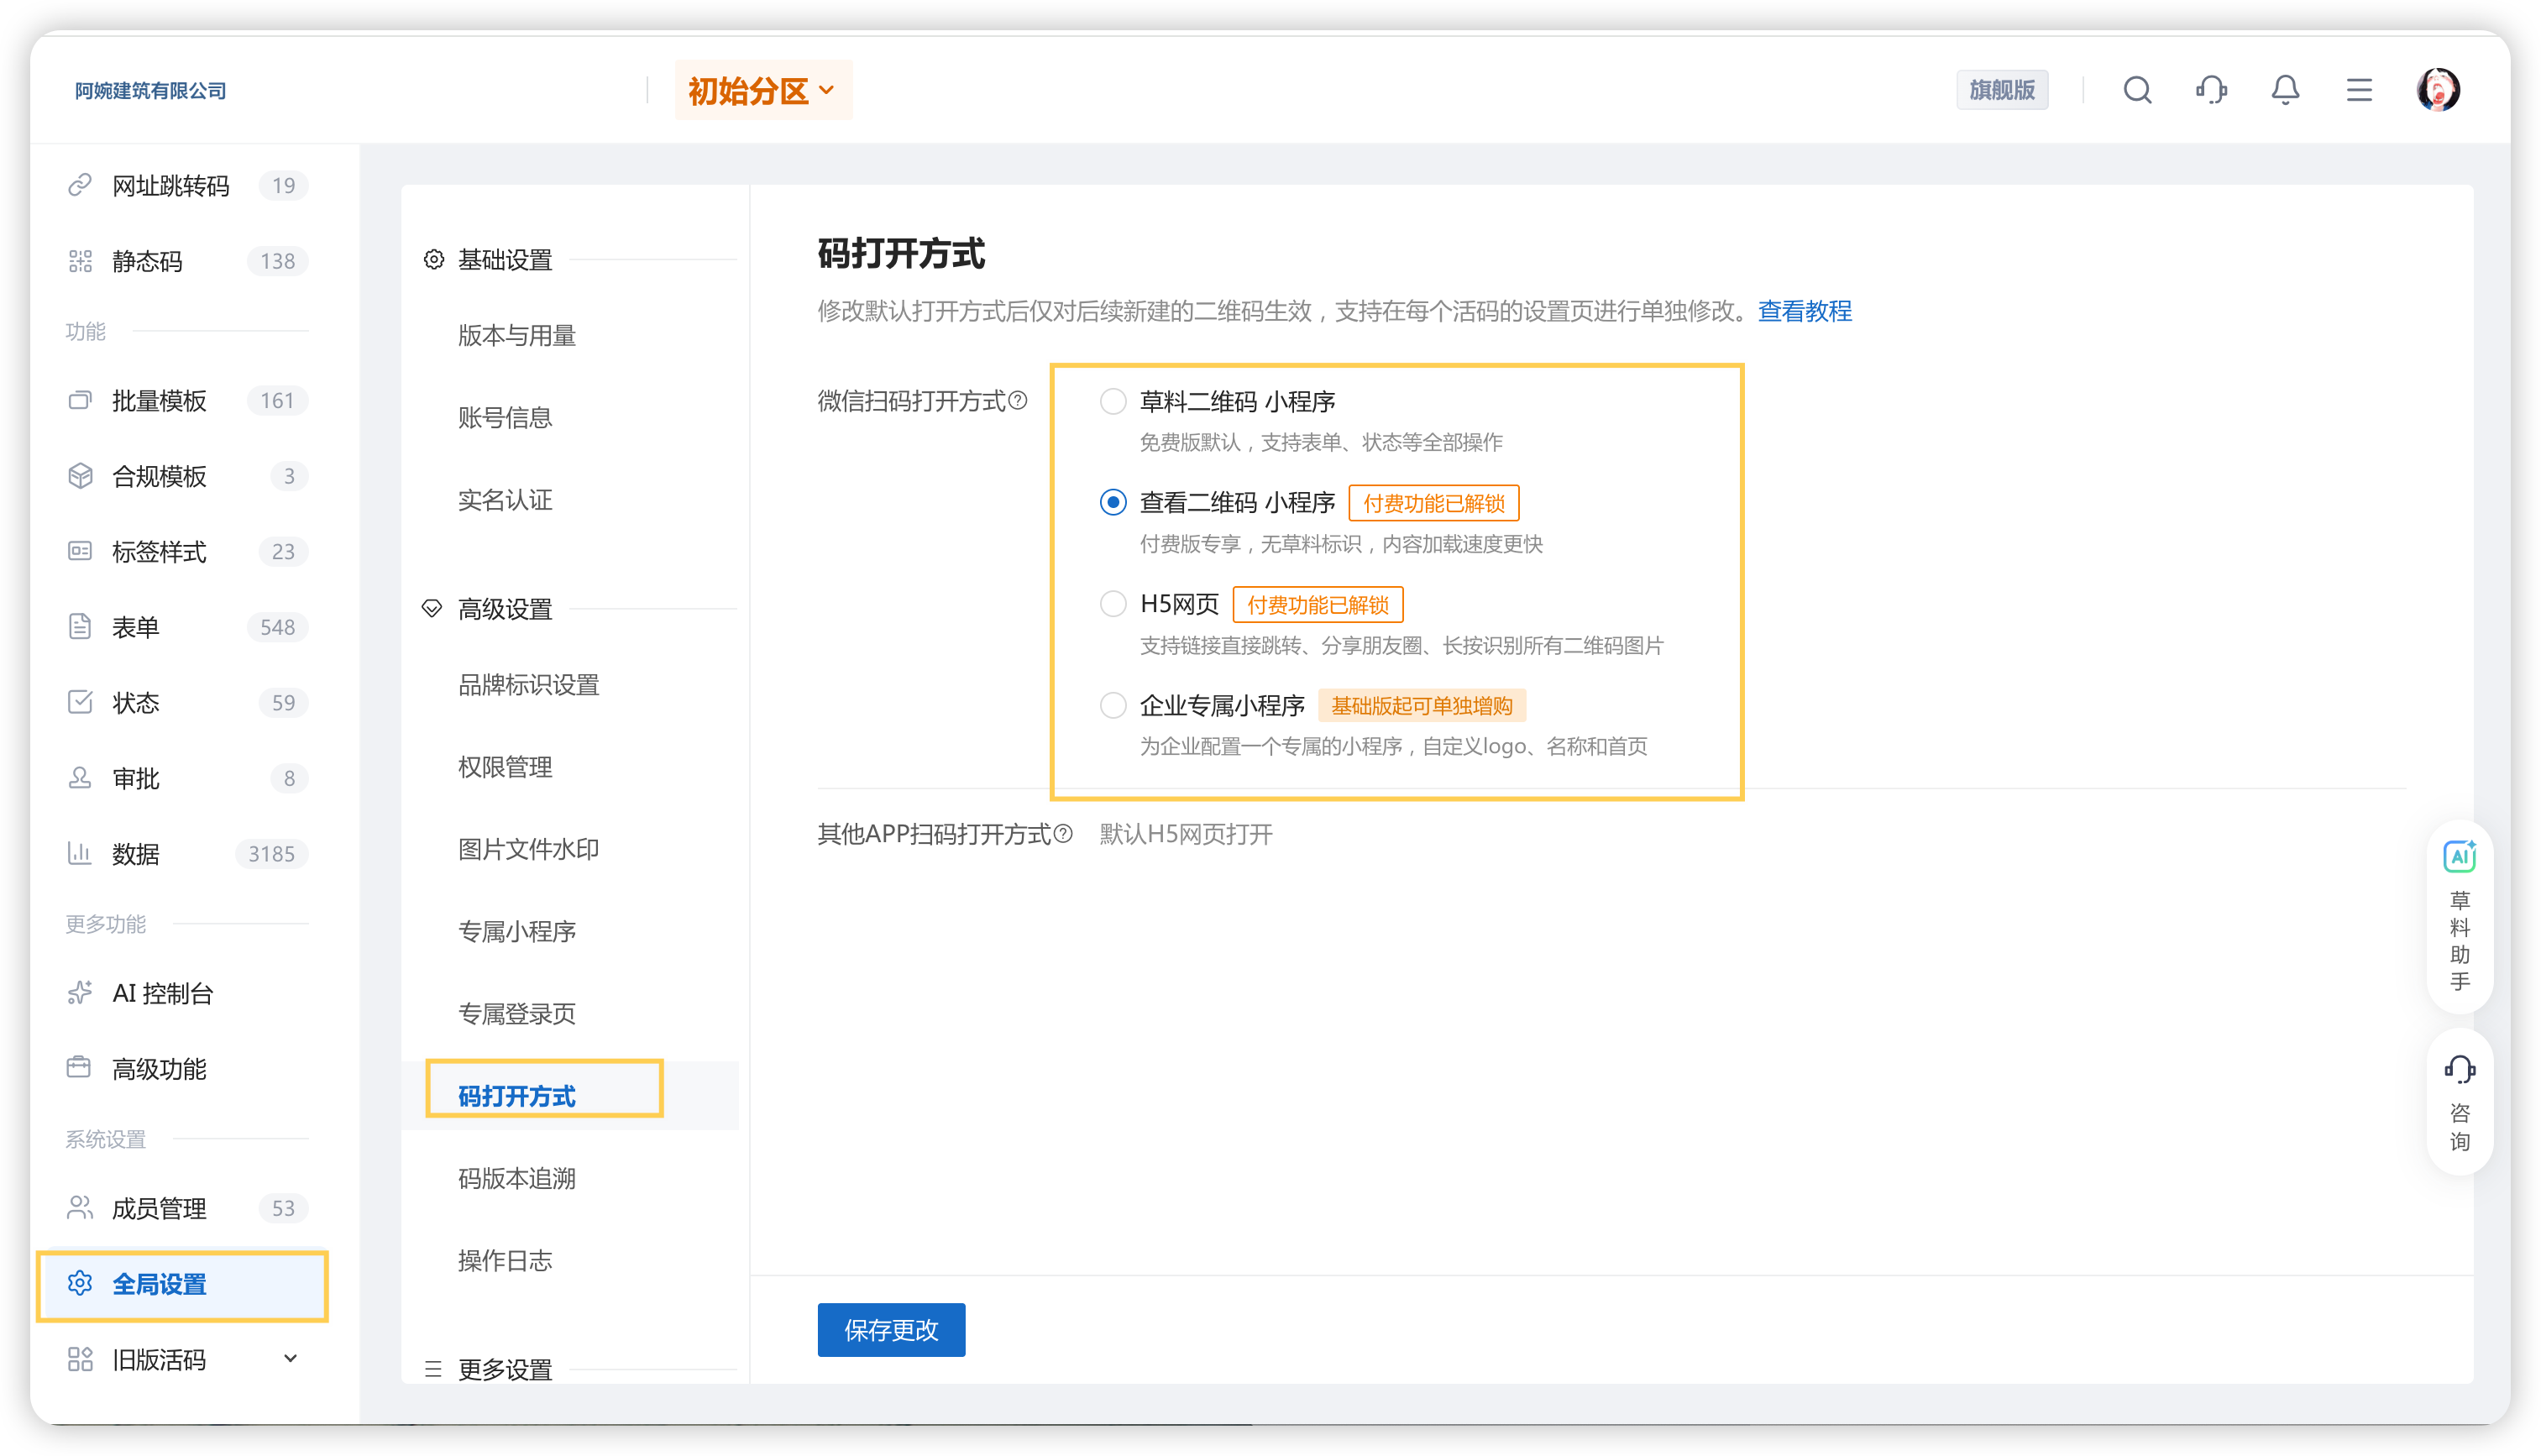The image size is (2541, 1456).
Task: Open the 草料助手 AI assistant
Action: pyautogui.click(x=2459, y=915)
